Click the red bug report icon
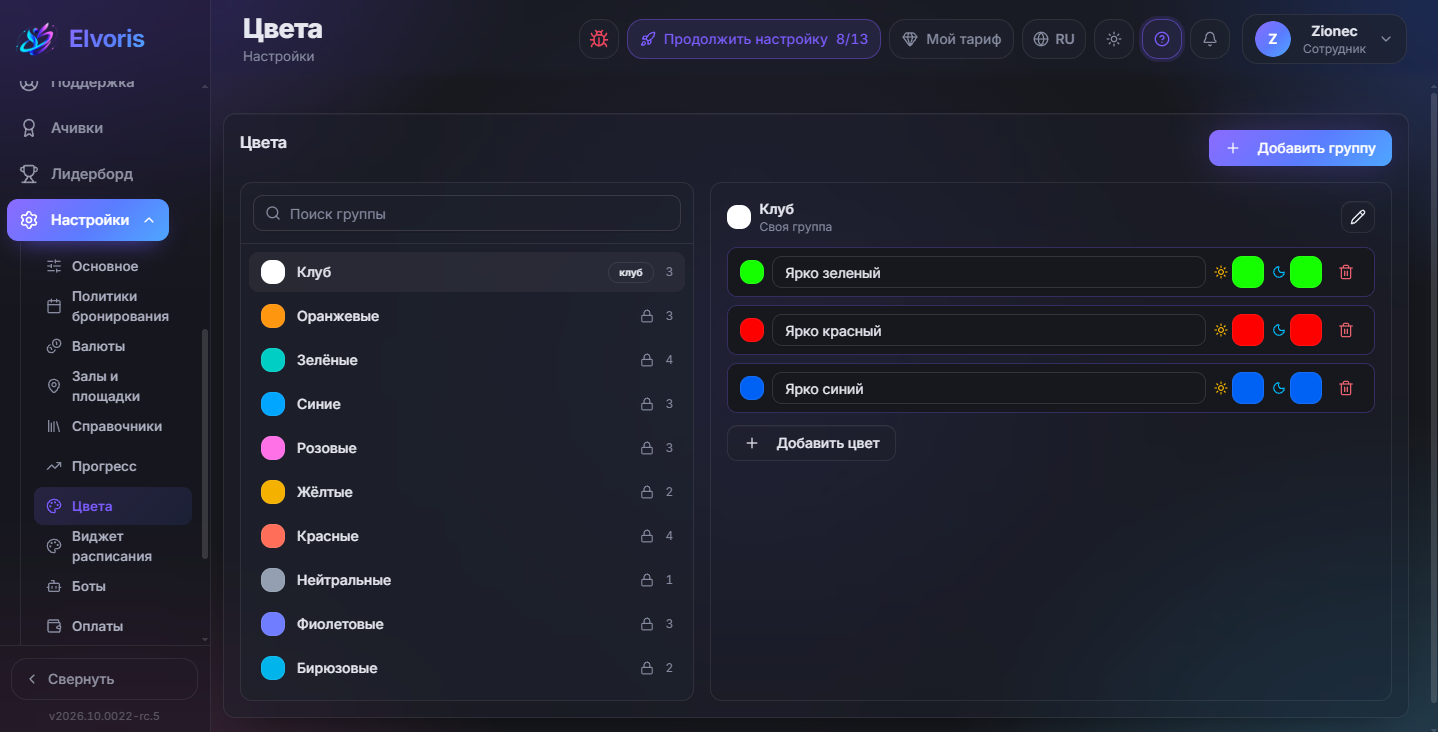 [x=599, y=39]
